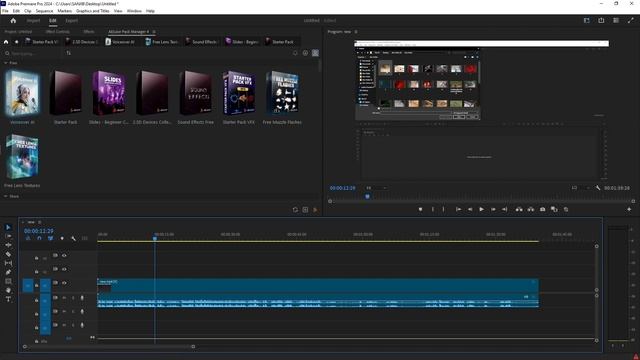640x360 pixels.
Task: Open the Sequence menu
Action: pos(44,11)
